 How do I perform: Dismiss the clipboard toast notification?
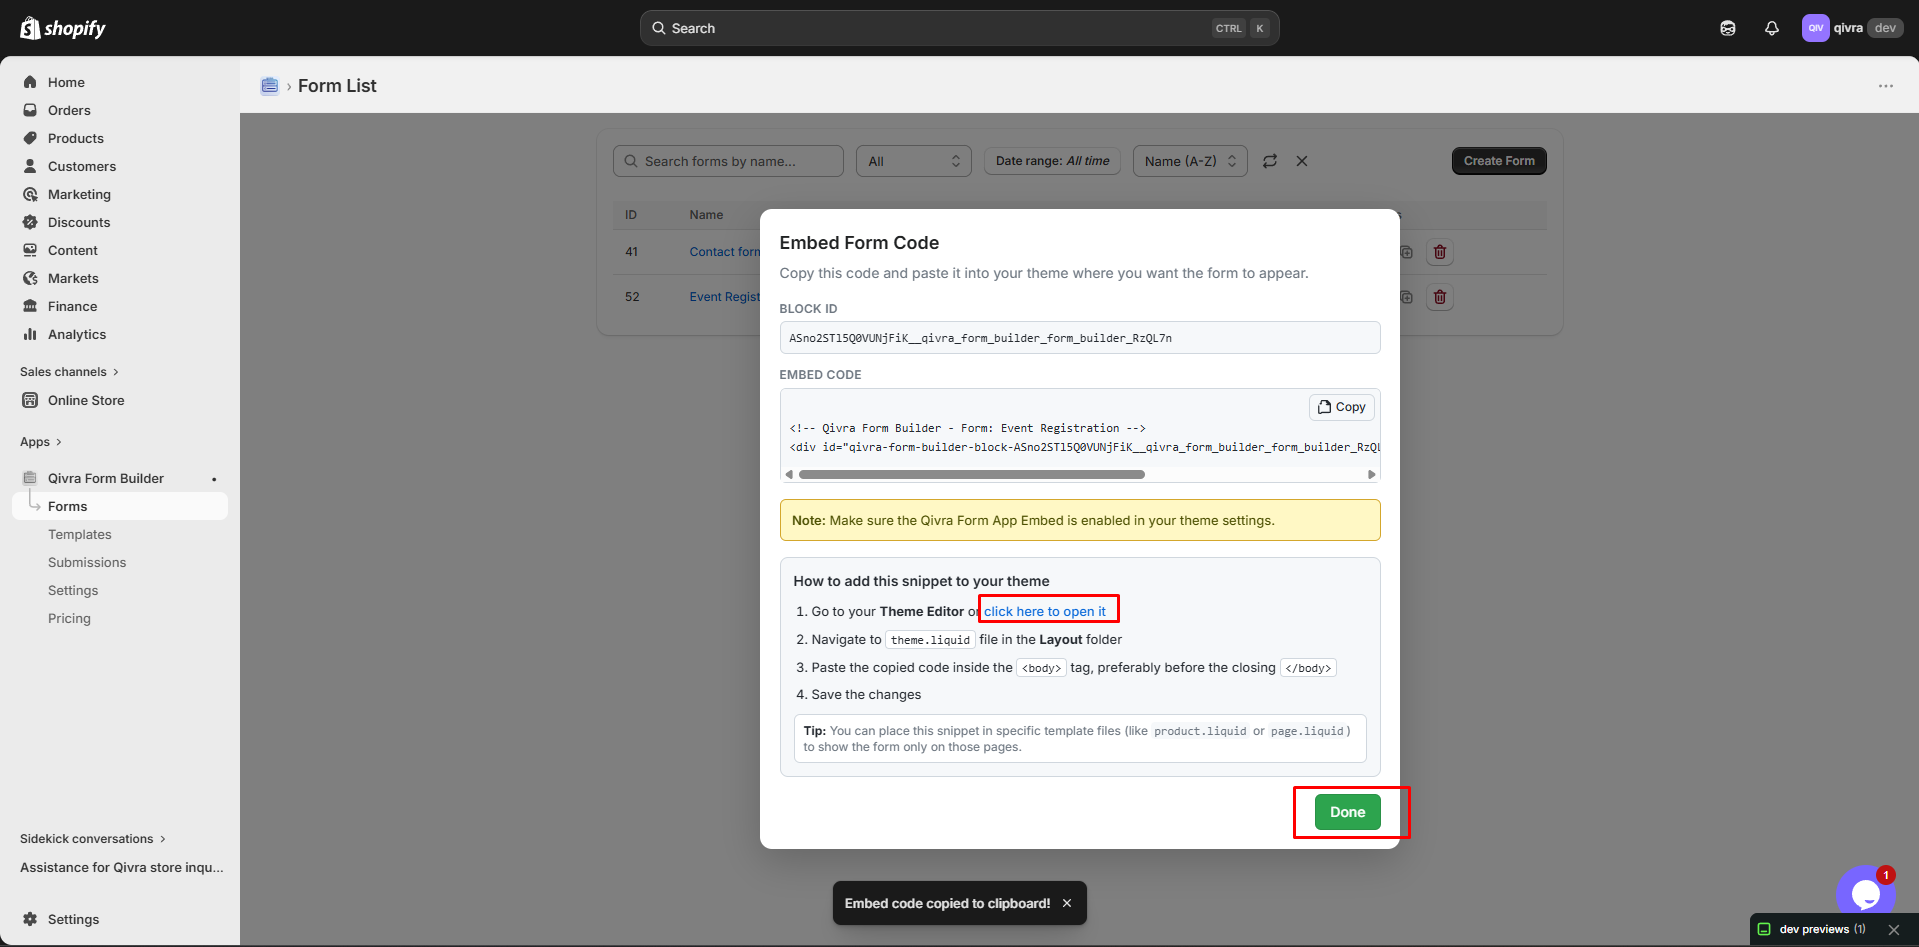tap(1067, 903)
